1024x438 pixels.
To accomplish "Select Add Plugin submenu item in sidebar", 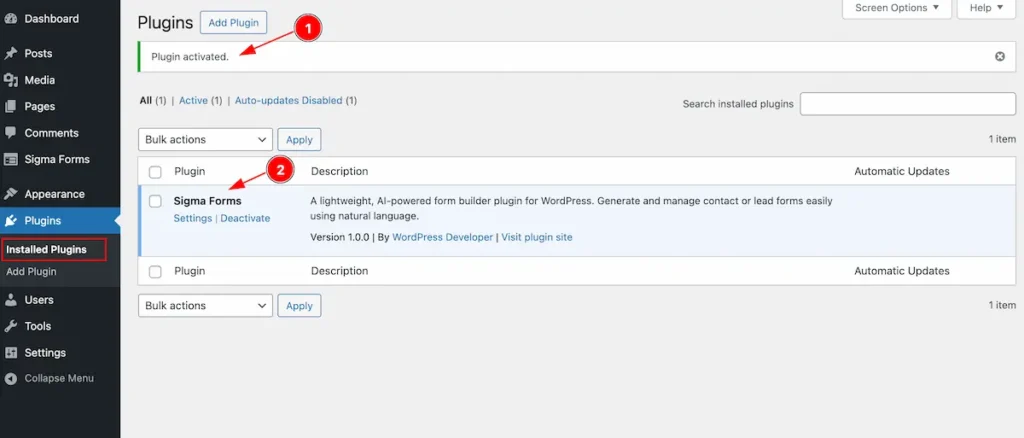I will click(x=31, y=272).
